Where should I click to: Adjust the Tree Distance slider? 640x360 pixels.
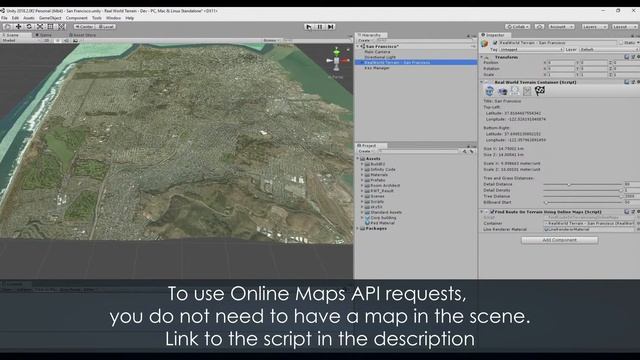coord(582,196)
